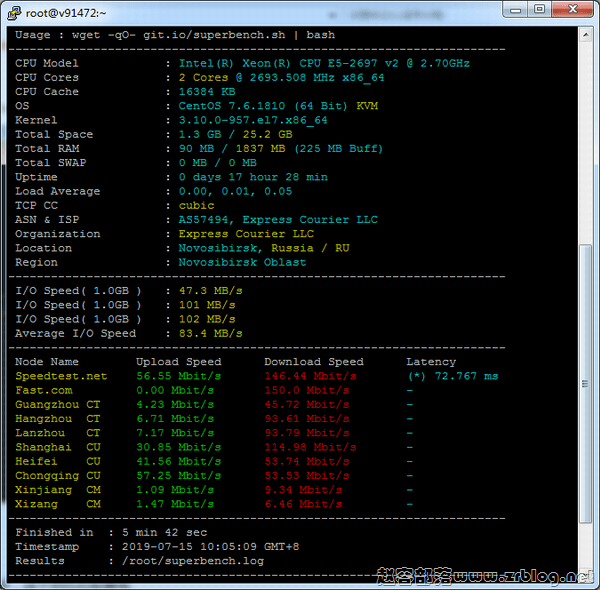Click the Timestamp 2019-07-15 value
The width and height of the screenshot is (600, 590).
210,546
